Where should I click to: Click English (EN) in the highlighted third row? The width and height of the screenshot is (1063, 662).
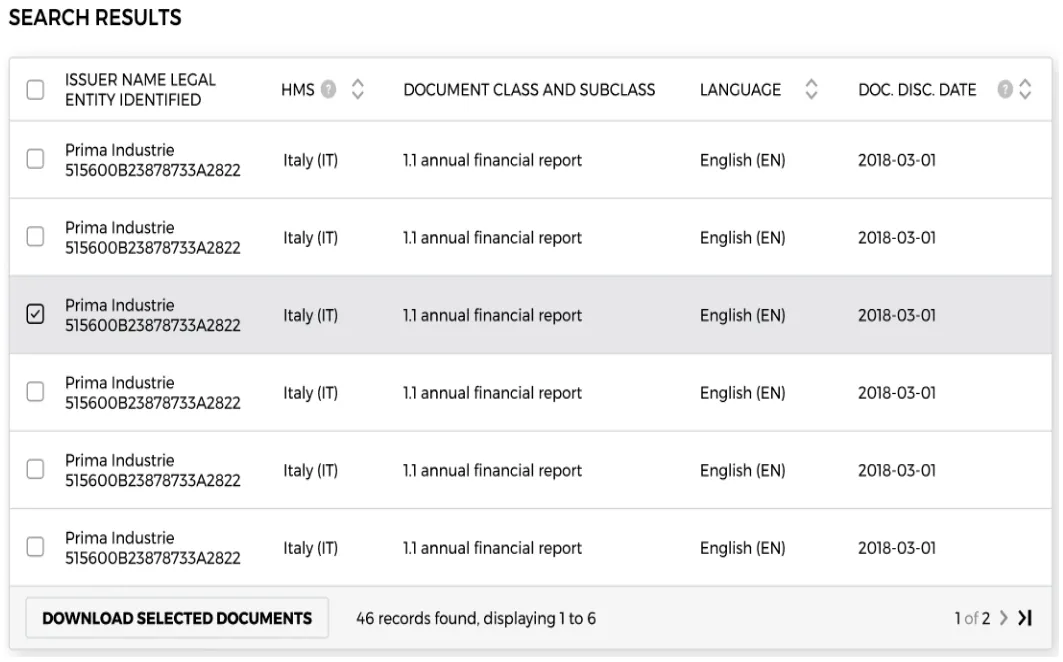click(x=742, y=315)
